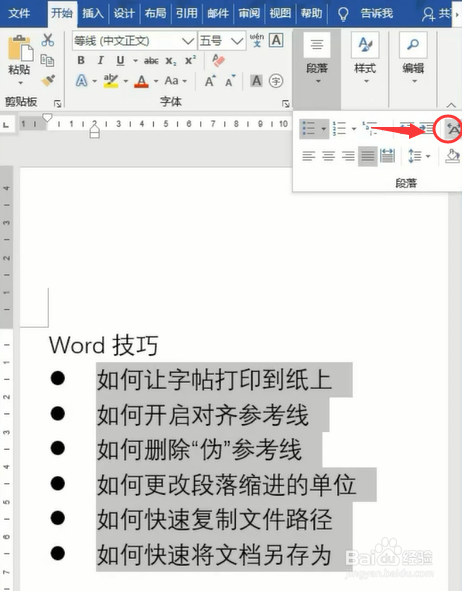Switch to the 布局 Layout tab
462x591 pixels.
pyautogui.click(x=155, y=14)
